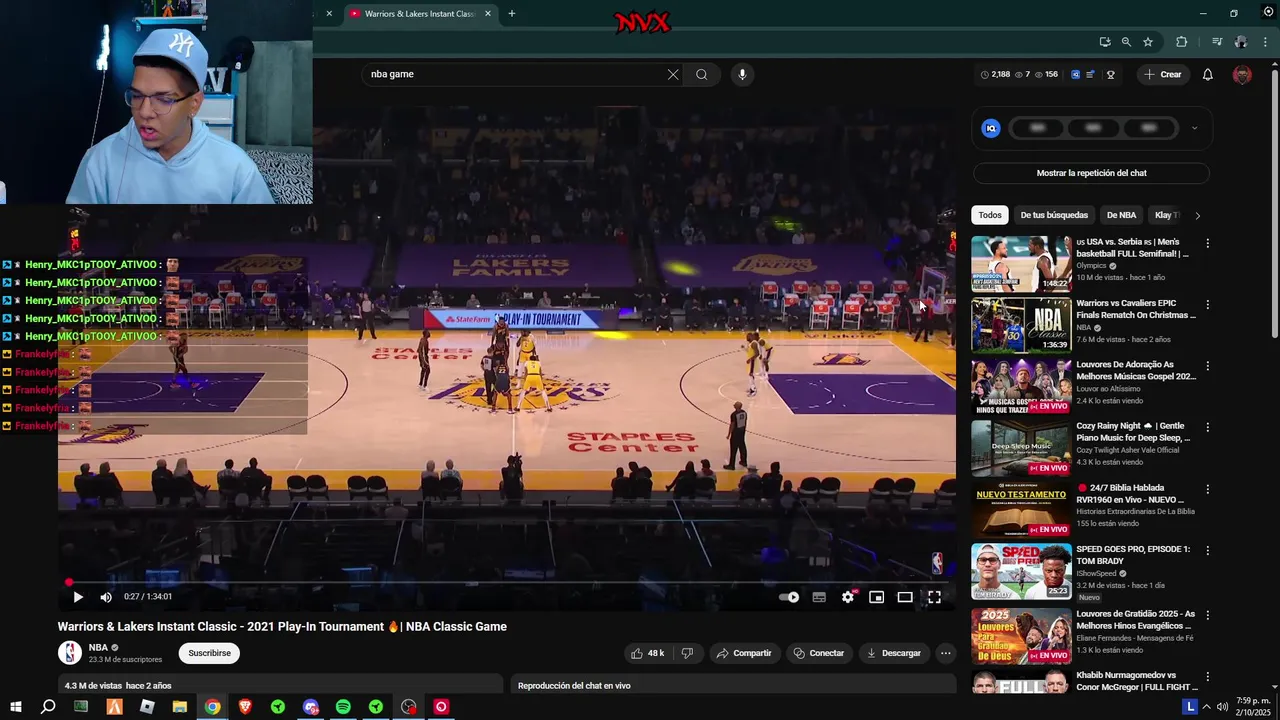Open system volume speaker icon in tray

pyautogui.click(x=1222, y=707)
